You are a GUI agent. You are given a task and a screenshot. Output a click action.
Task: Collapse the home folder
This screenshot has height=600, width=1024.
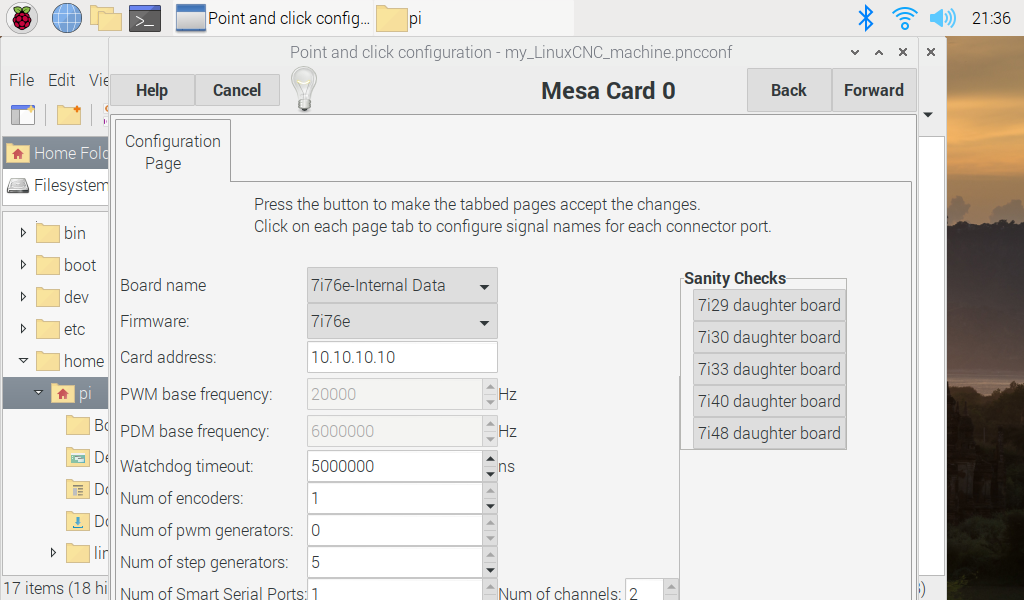(24, 360)
